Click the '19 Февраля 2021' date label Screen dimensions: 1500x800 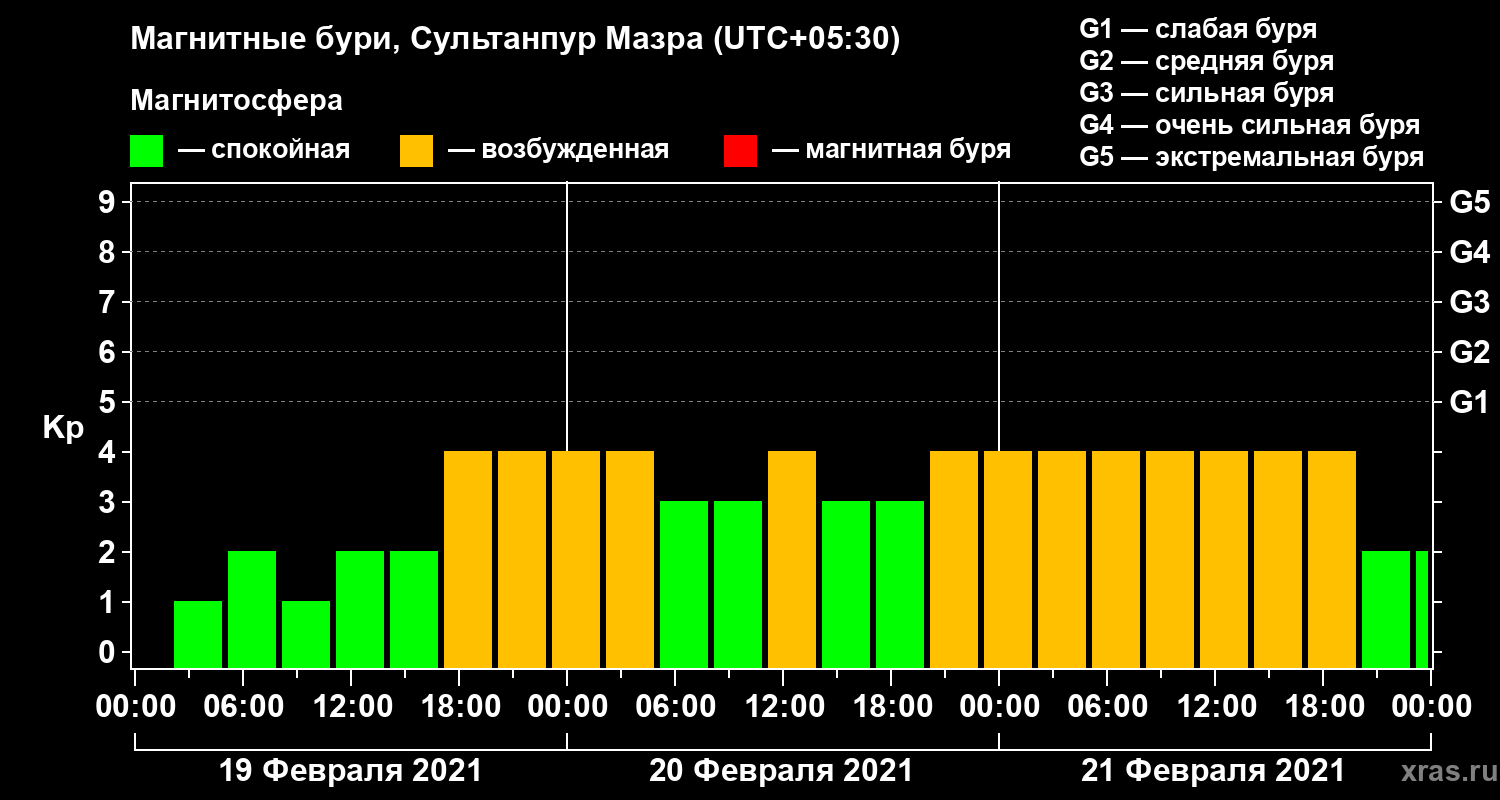coord(350,771)
